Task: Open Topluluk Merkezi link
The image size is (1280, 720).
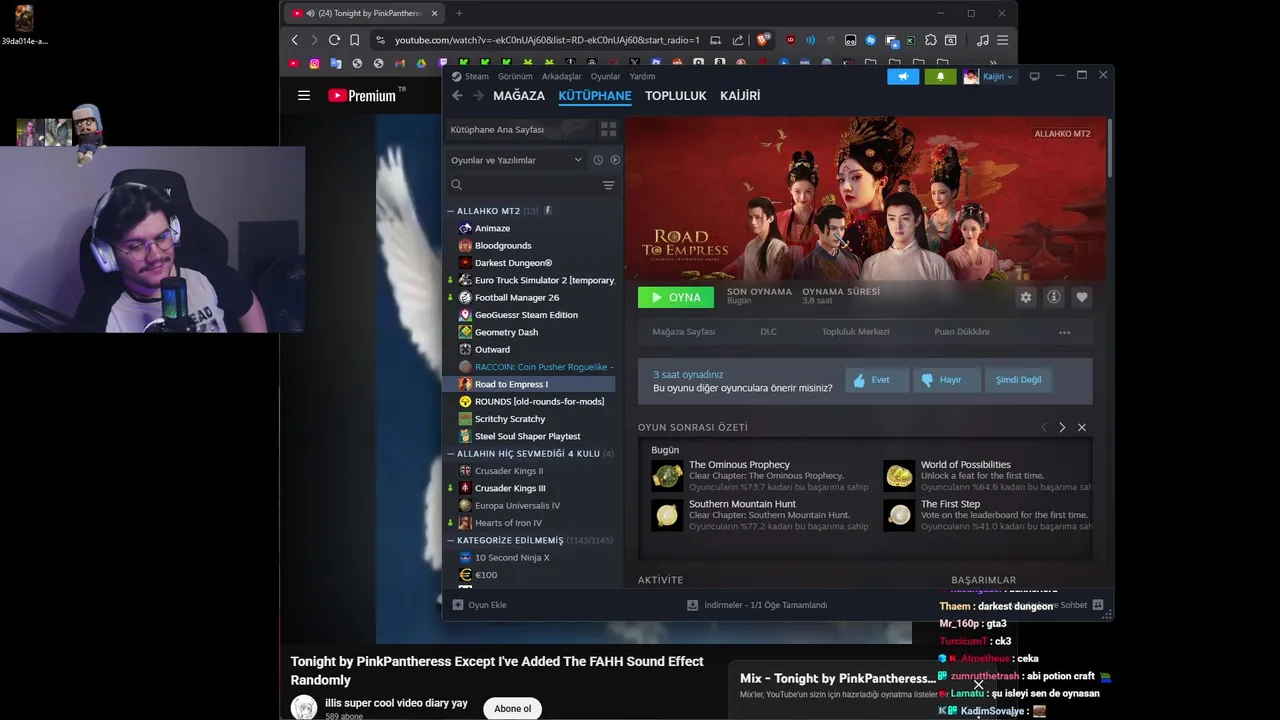Action: pos(855,332)
